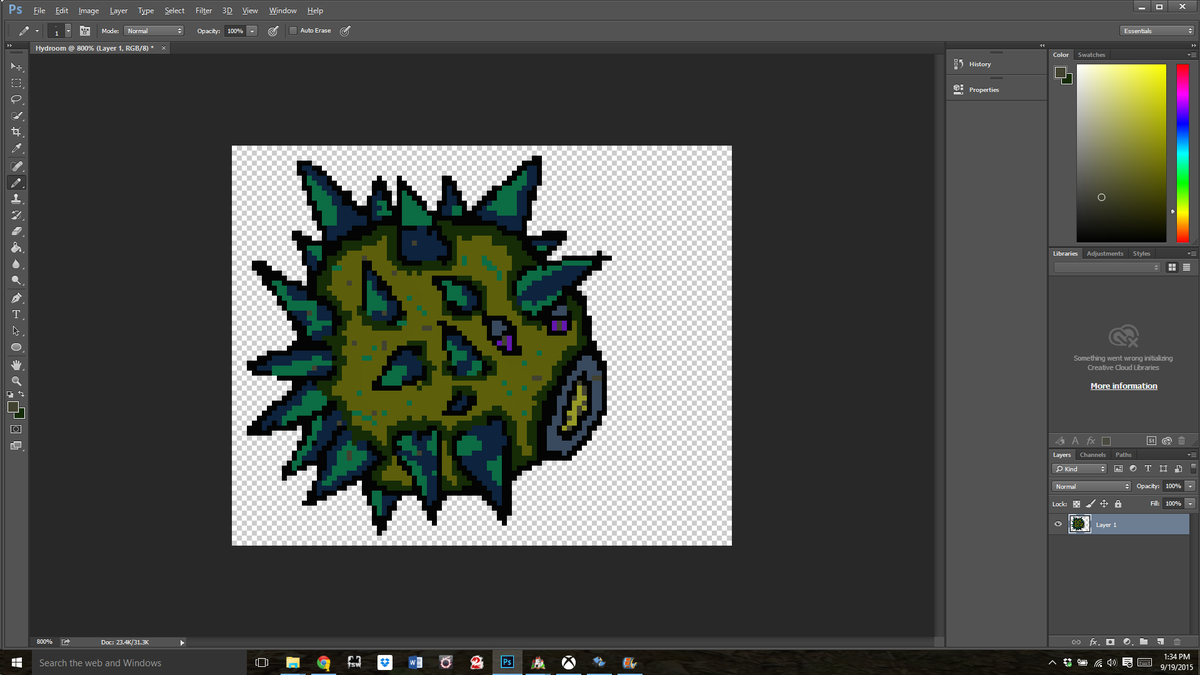Viewport: 1200px width, 675px height.
Task: Select the Blur tool
Action: (x=16, y=265)
